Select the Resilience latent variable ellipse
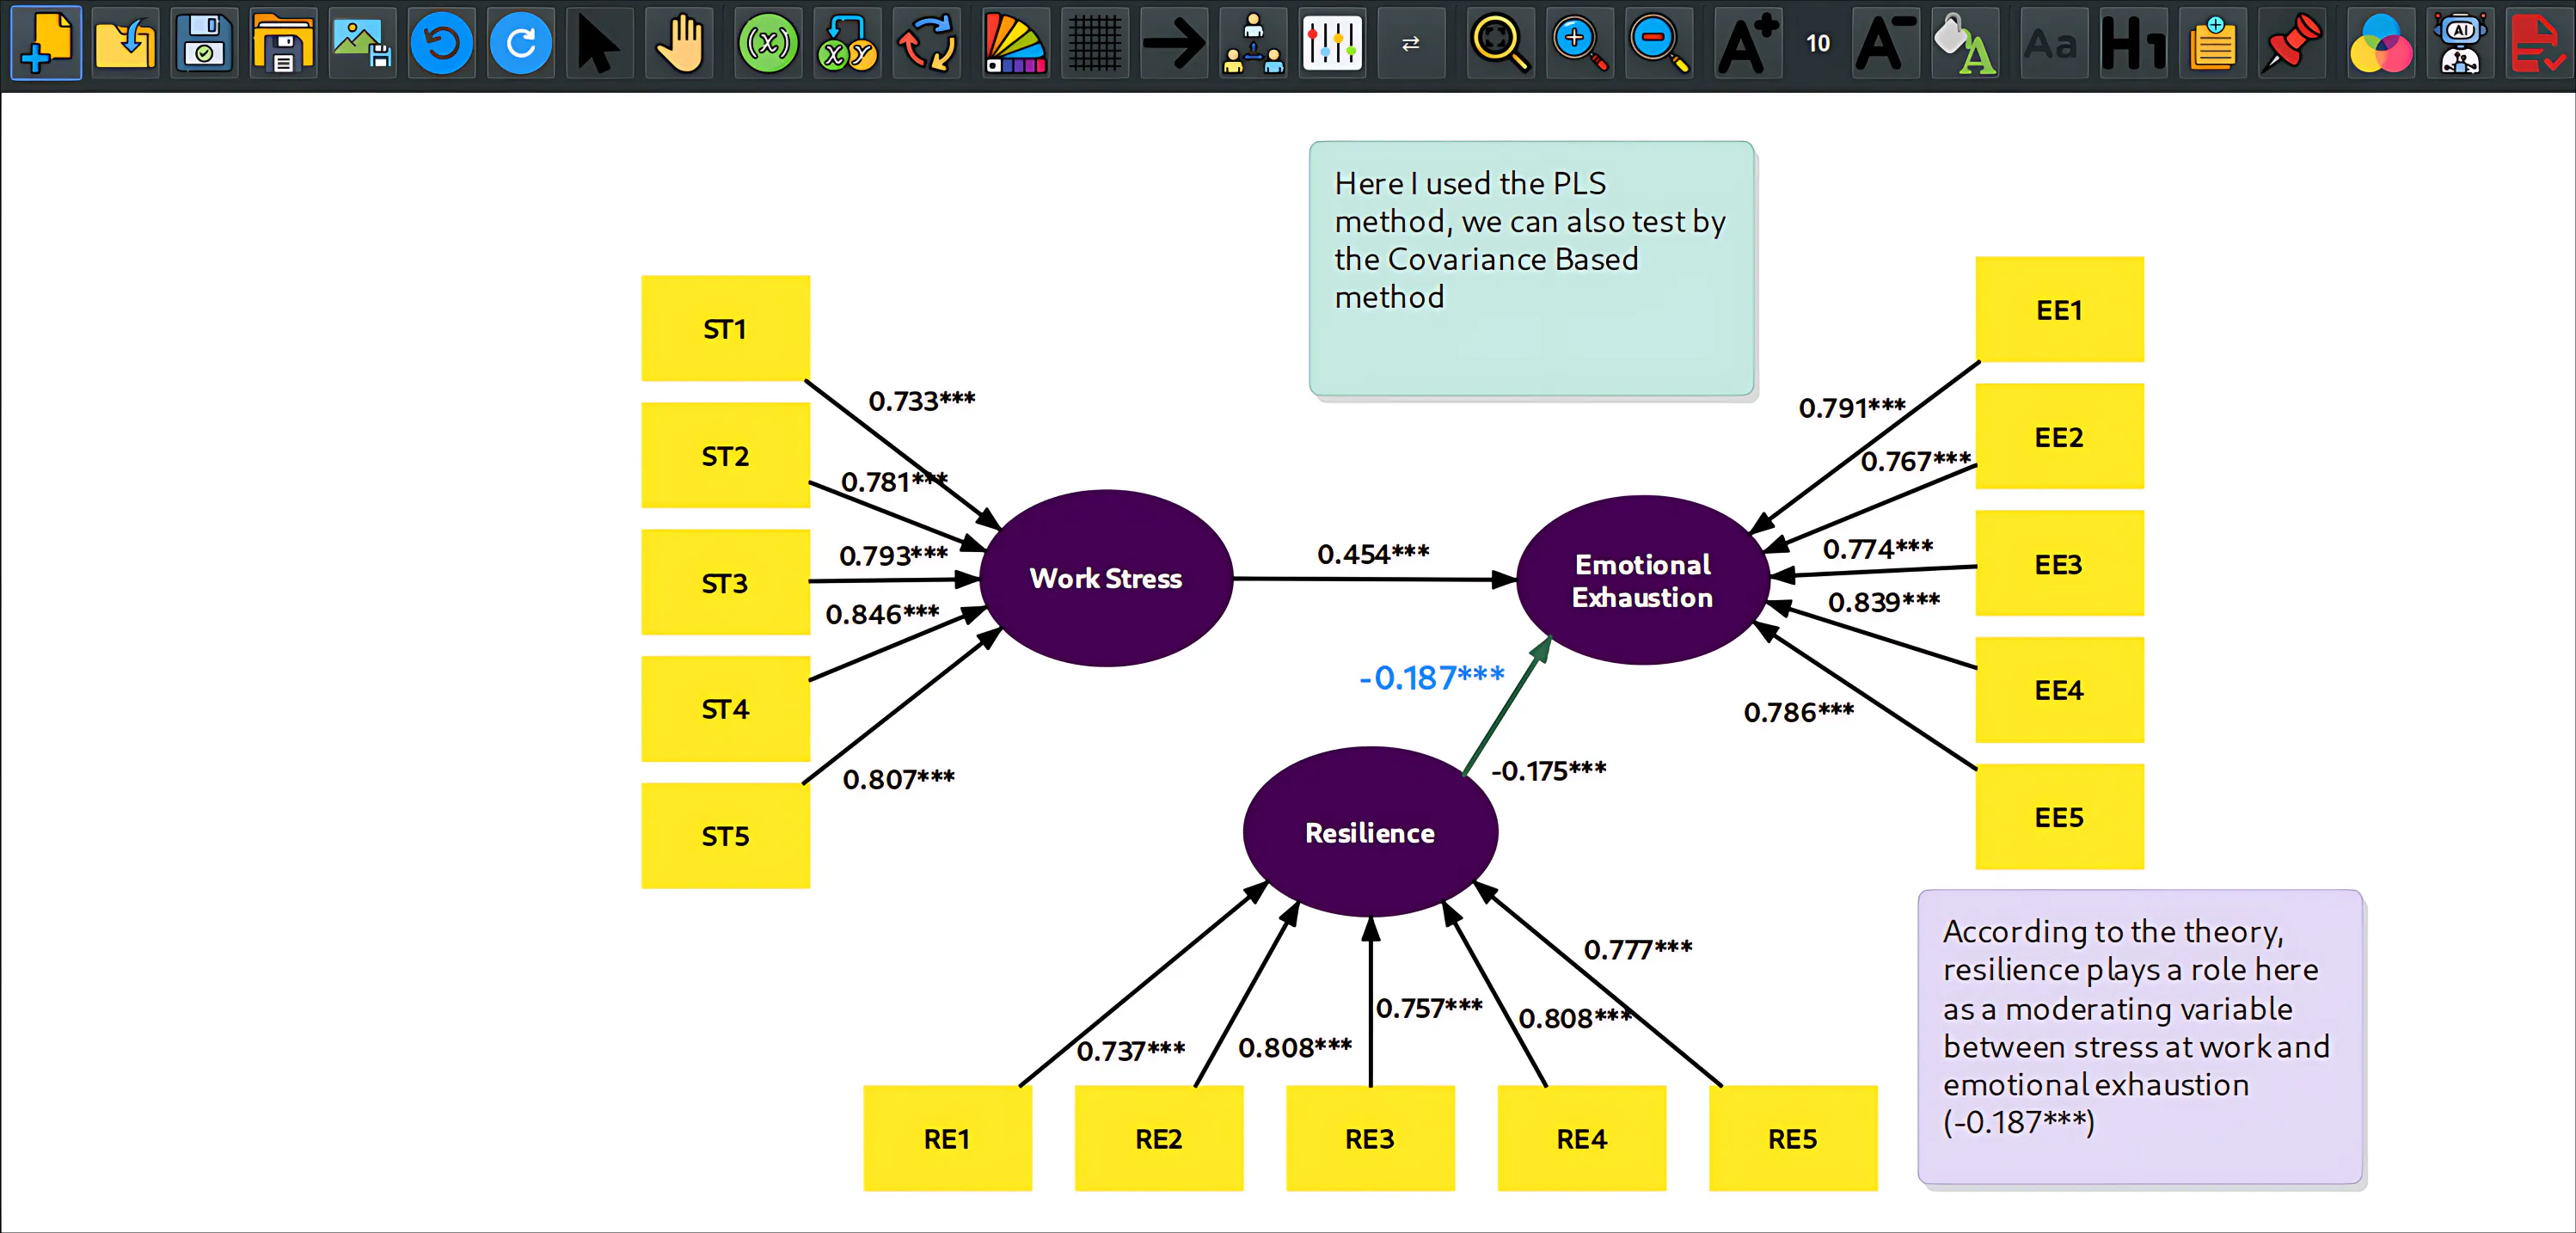Screen dimensions: 2576x1233 click(x=1370, y=832)
